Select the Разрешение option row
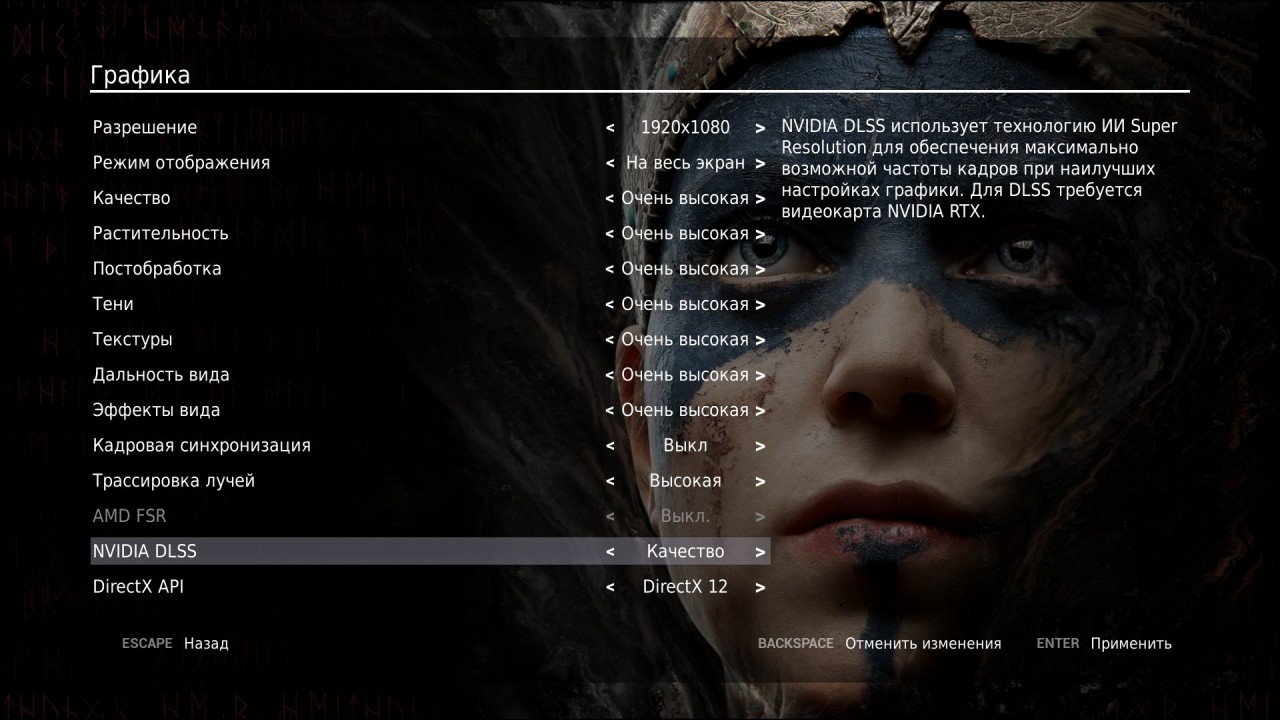This screenshot has width=1280, height=720. click(x=430, y=128)
